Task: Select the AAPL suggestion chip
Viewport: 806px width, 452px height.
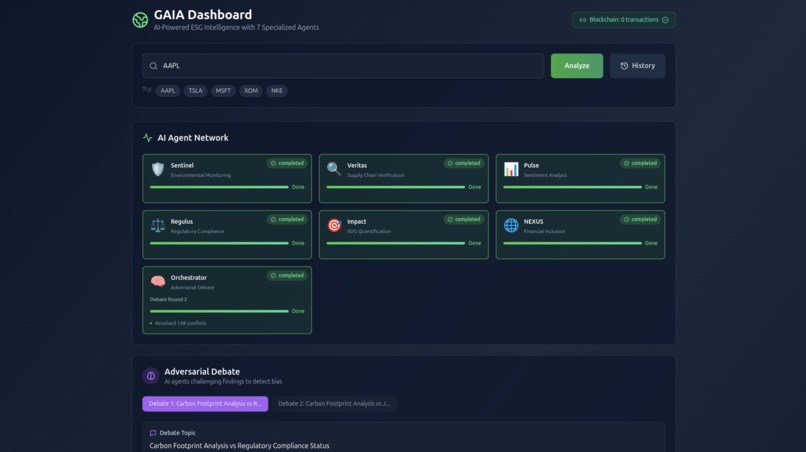Action: click(168, 91)
